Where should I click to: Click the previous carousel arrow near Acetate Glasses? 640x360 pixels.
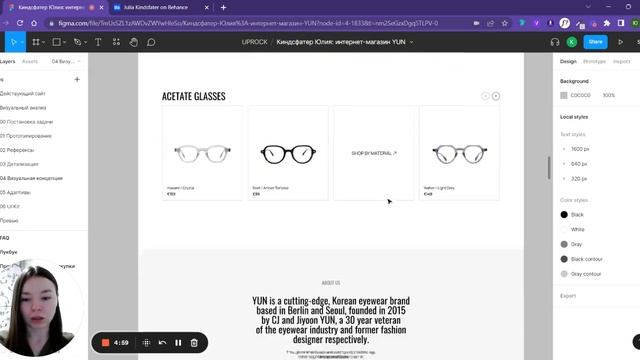pos(485,96)
